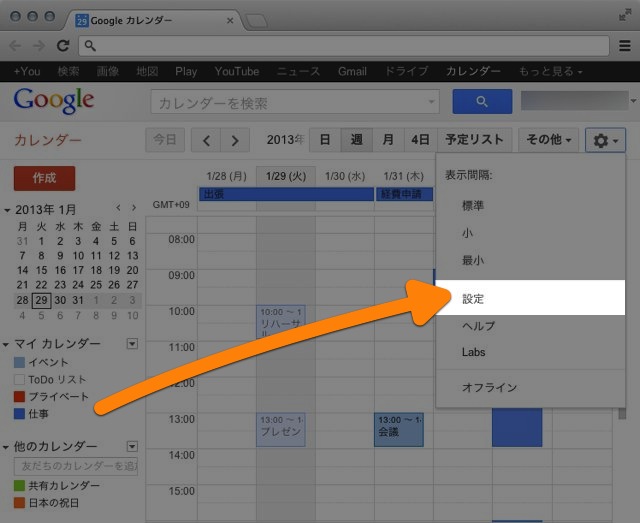Choose 標準 display density

tap(530, 205)
